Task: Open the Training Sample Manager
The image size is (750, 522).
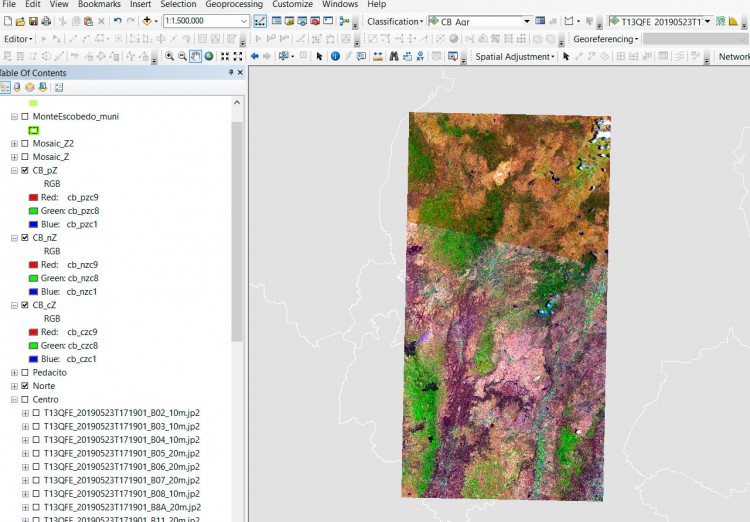Action: (540, 21)
